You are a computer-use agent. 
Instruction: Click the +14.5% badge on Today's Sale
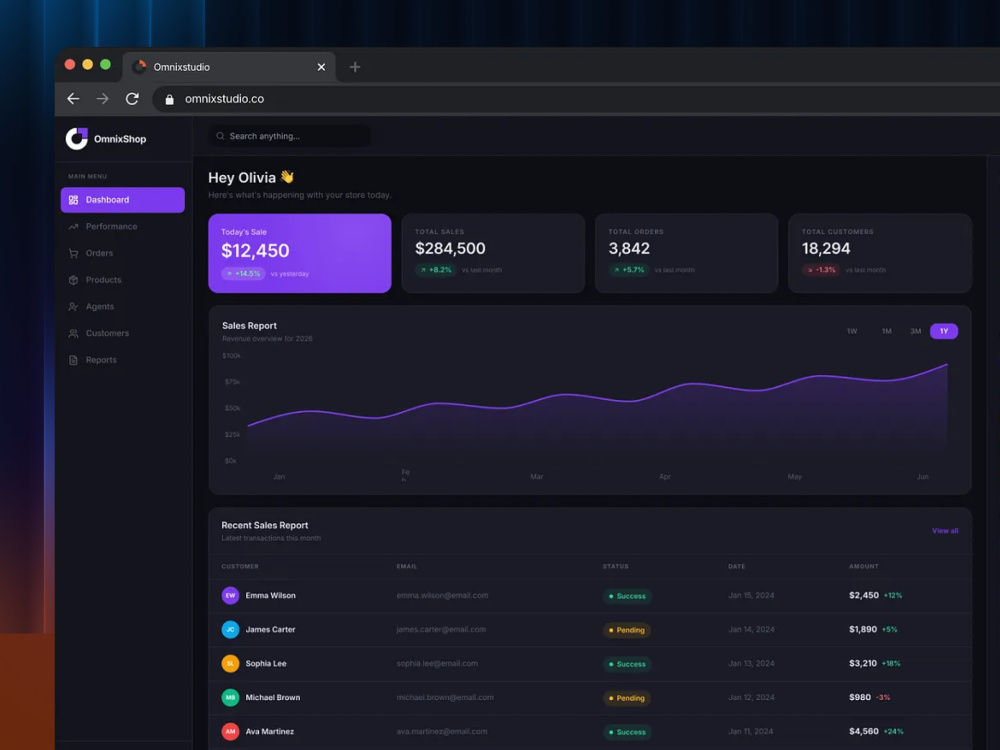(244, 274)
